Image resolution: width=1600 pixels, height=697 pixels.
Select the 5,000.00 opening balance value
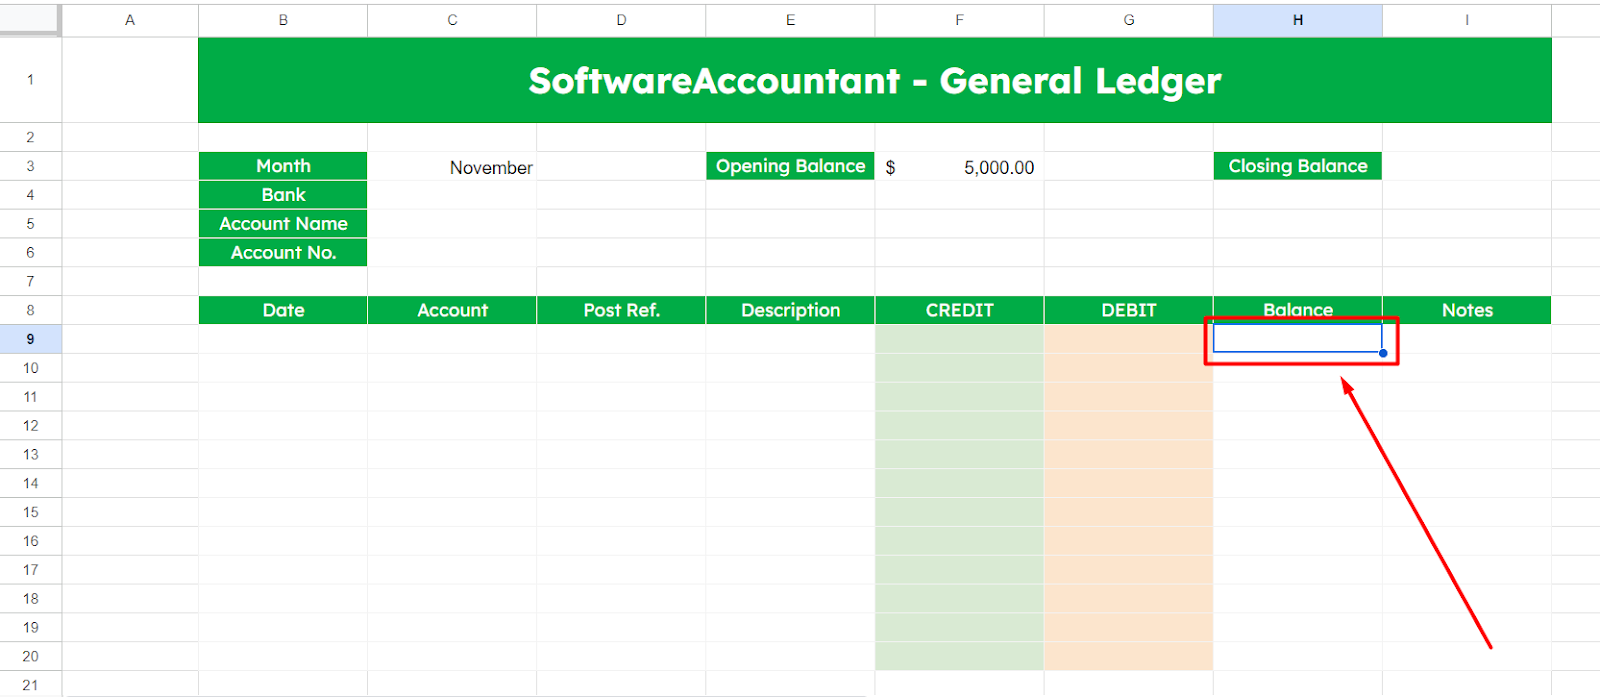point(959,167)
